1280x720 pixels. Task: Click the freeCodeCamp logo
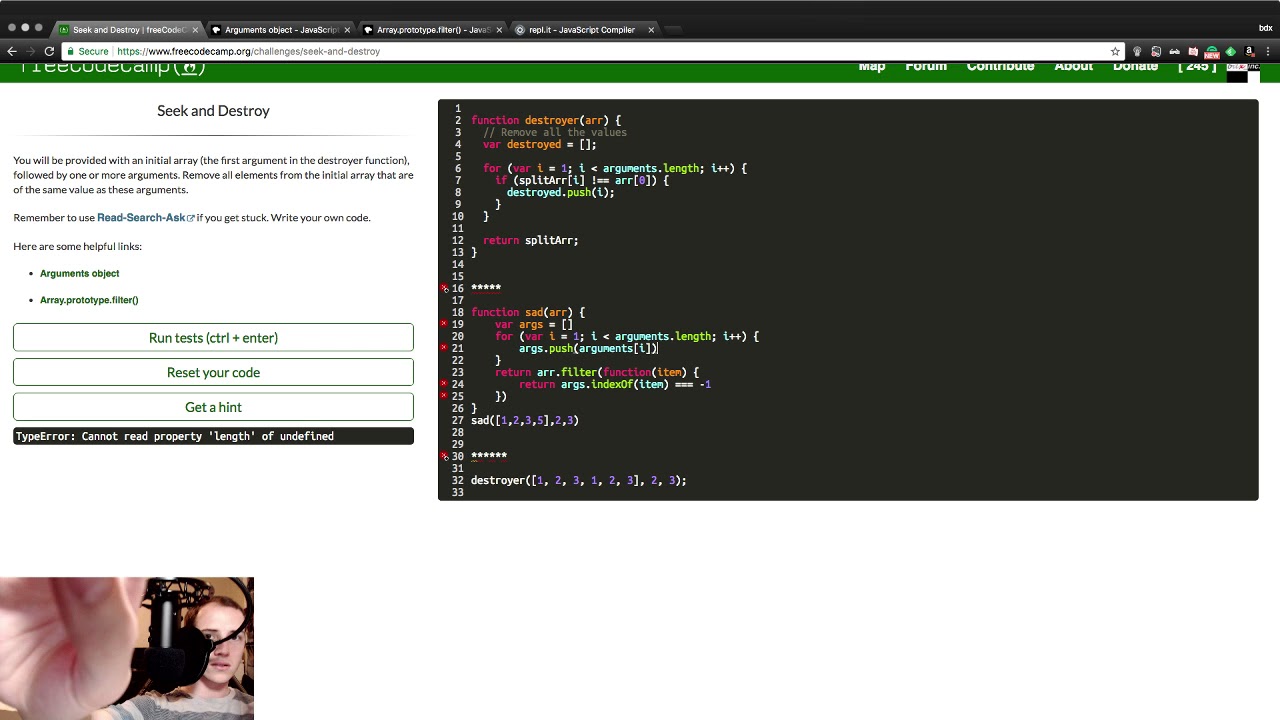(x=113, y=68)
